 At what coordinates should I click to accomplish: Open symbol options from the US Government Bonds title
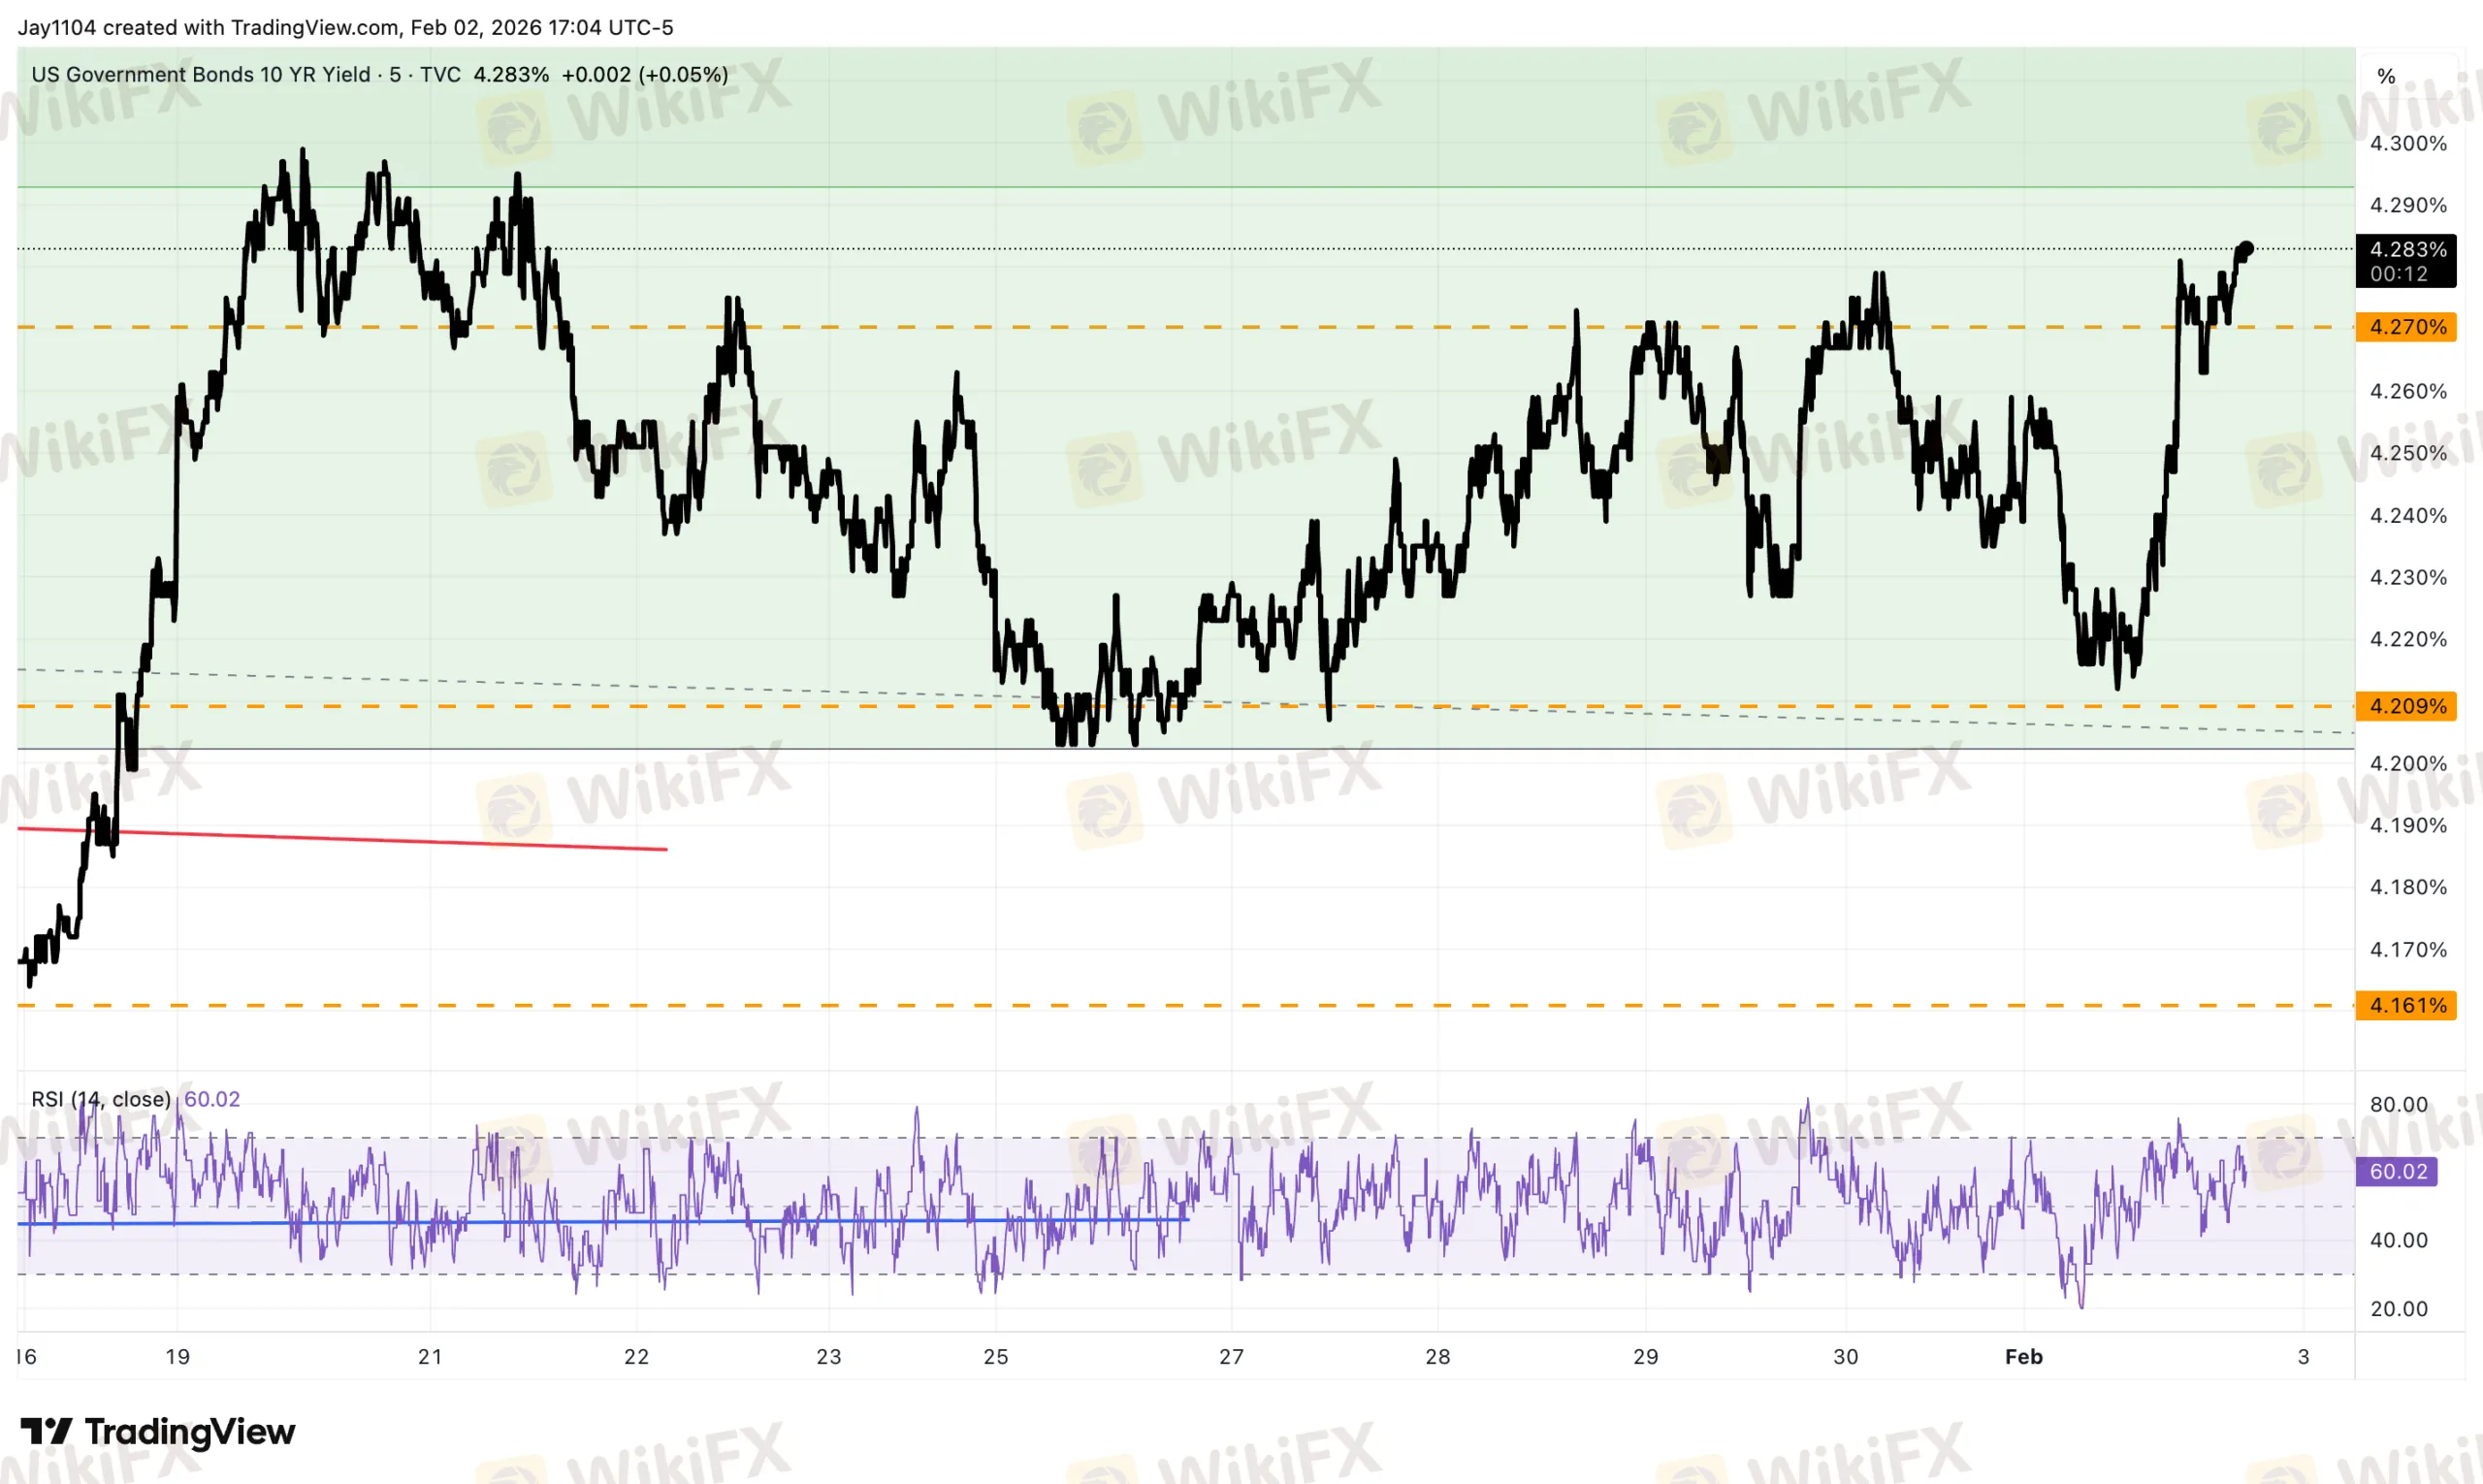200,74
